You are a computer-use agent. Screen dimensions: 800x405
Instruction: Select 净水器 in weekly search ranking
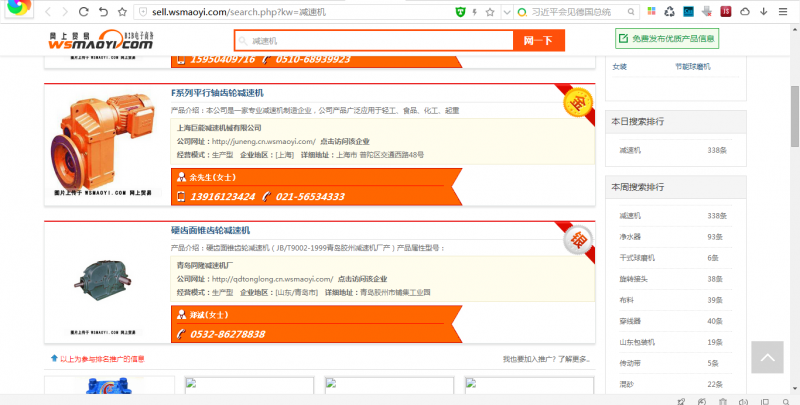[630, 237]
